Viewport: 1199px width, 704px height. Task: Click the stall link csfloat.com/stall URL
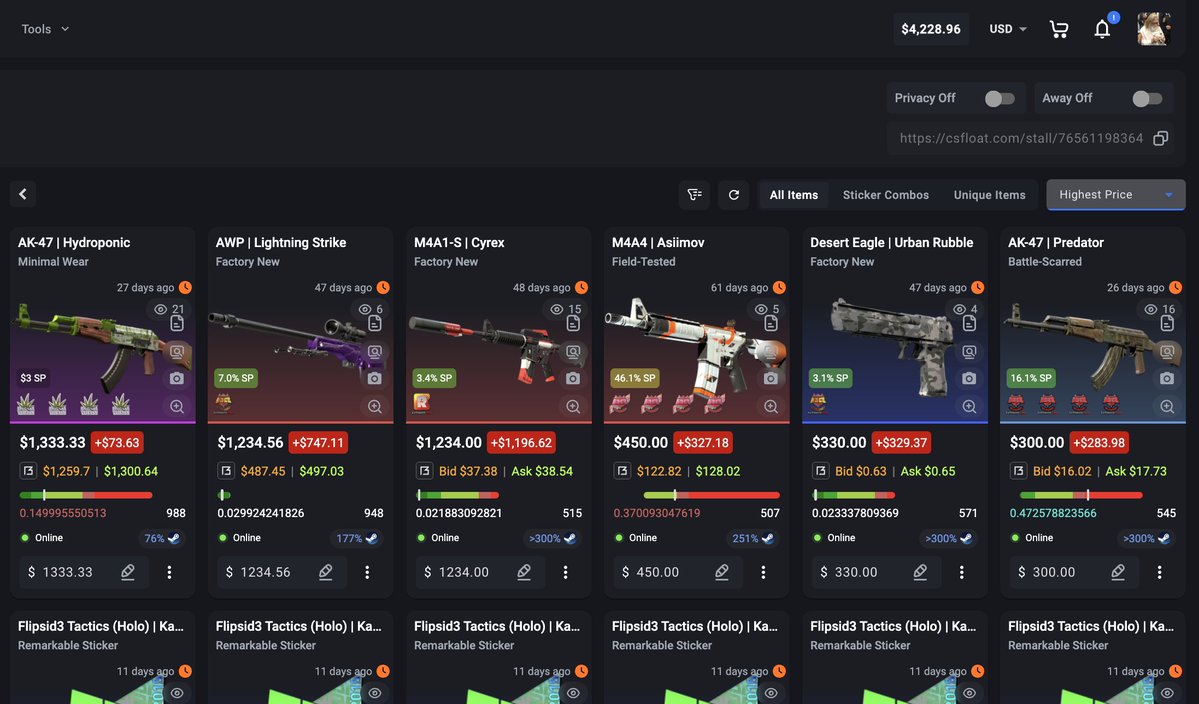1021,138
